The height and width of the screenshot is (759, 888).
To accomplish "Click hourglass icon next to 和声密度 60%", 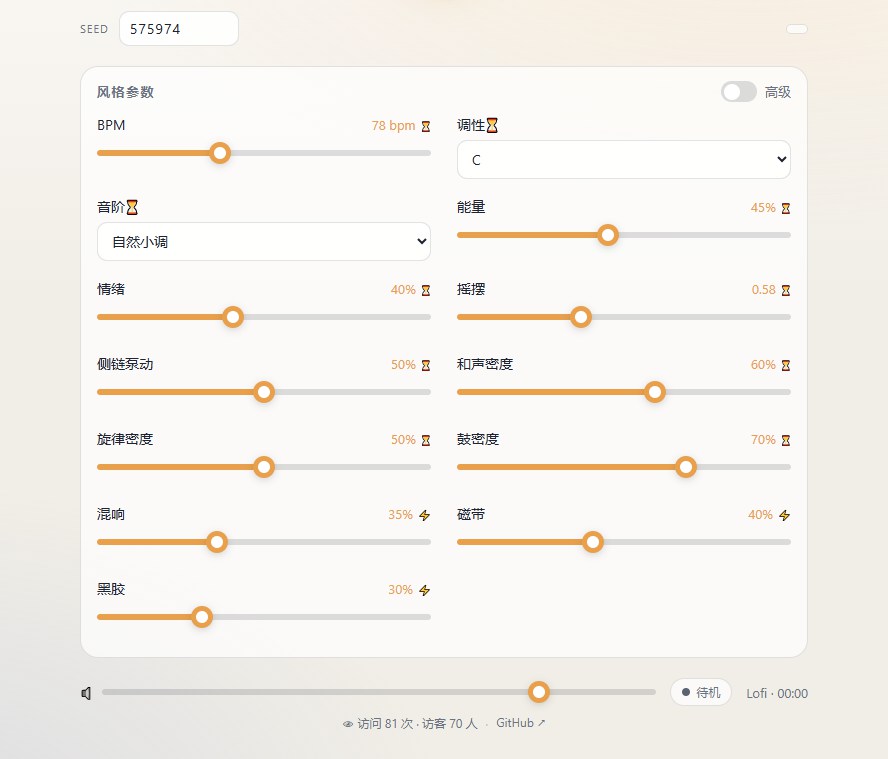I will [x=785, y=365].
